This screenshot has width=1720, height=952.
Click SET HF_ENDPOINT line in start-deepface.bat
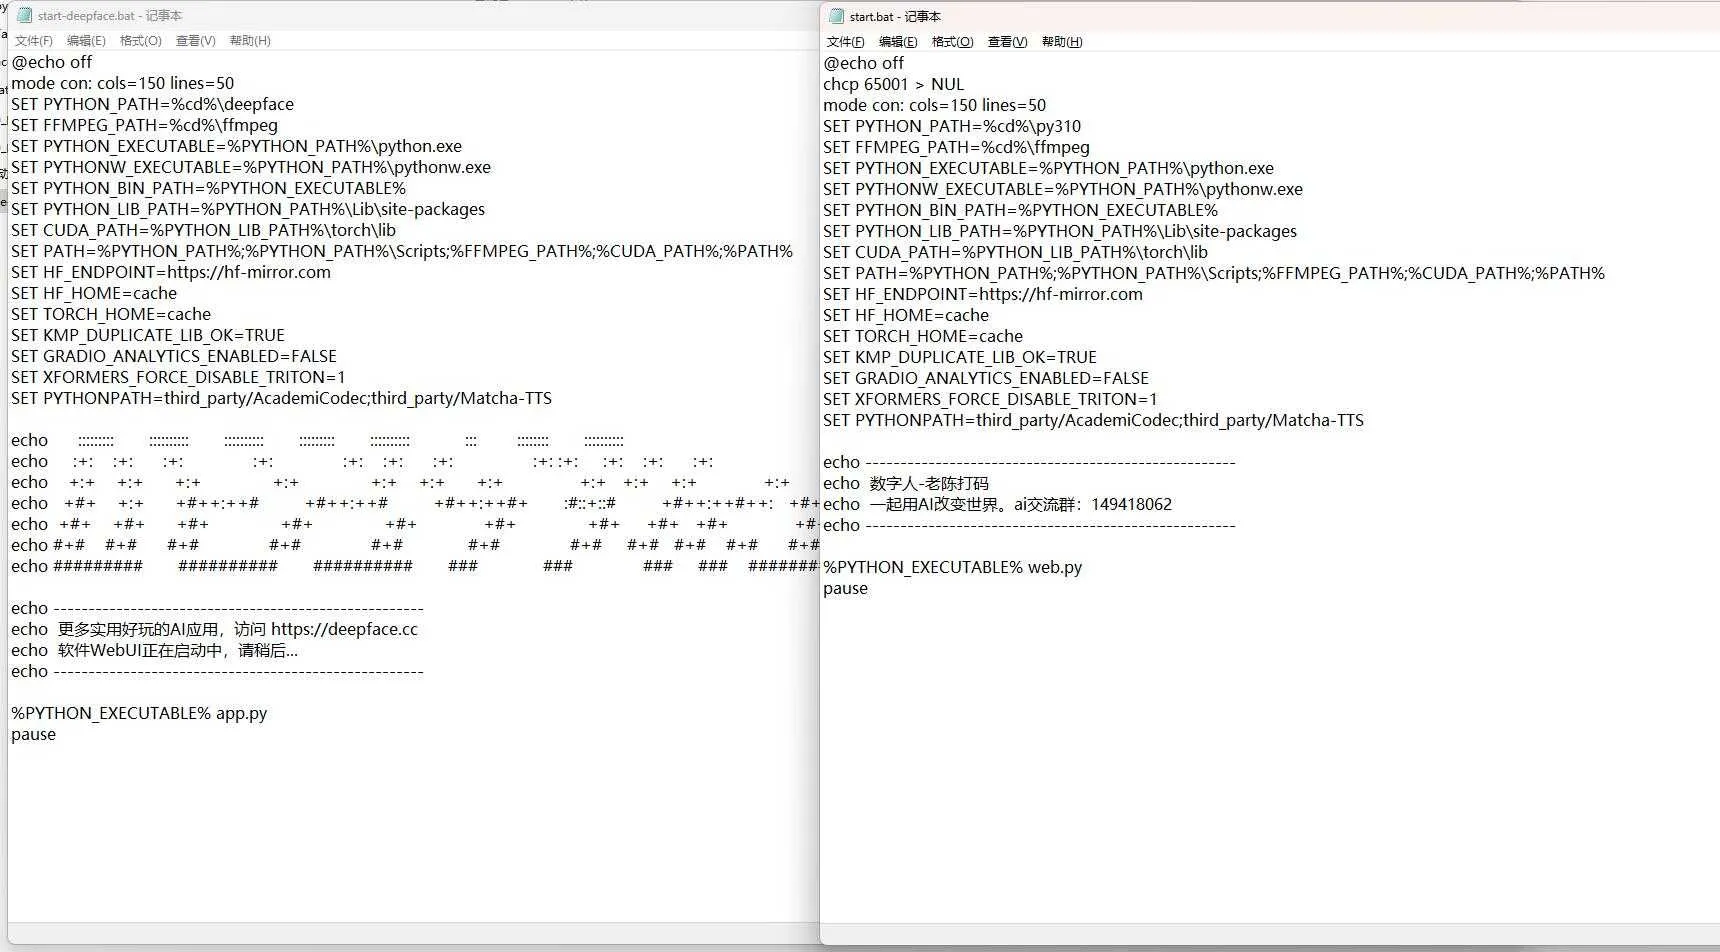pyautogui.click(x=171, y=272)
